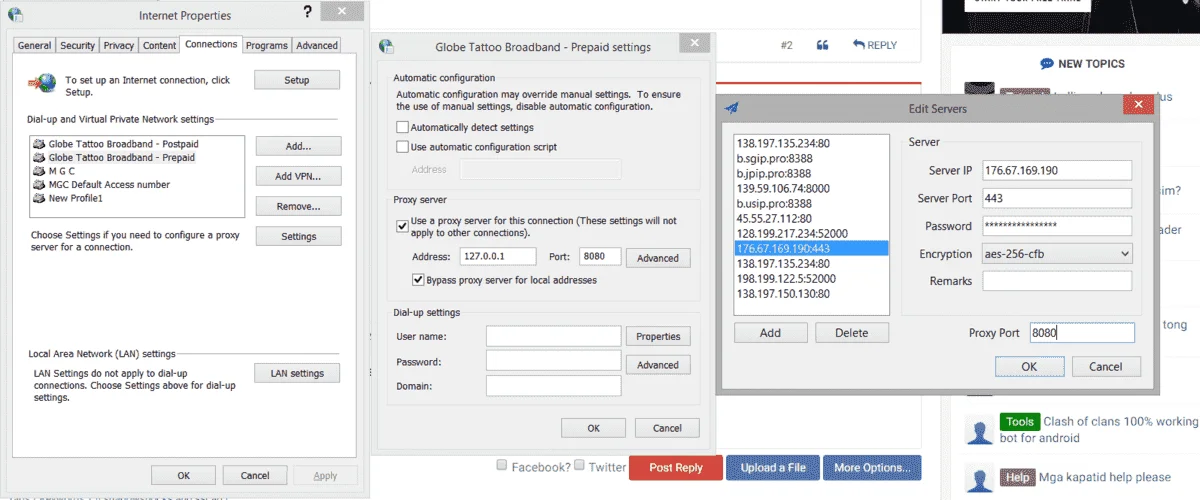Click the Prepaid settings dialog globe title icon
This screenshot has height=500, width=1200.
[386, 46]
